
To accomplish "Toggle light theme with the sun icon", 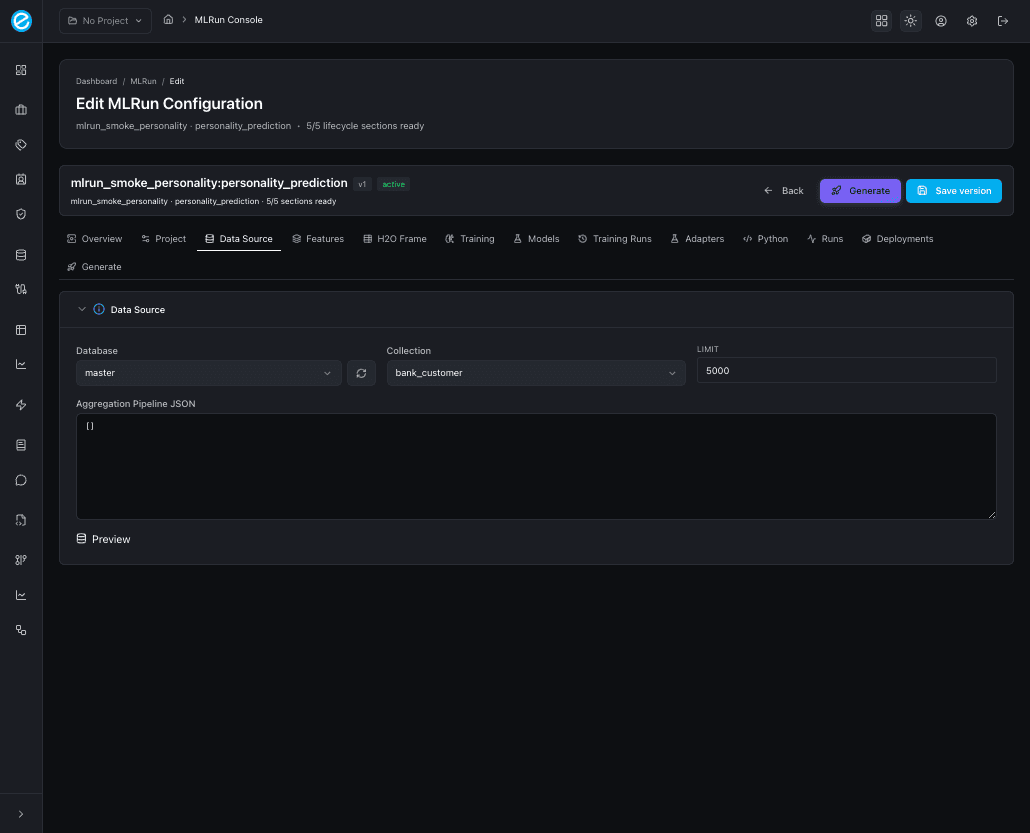I will pyautogui.click(x=910, y=20).
